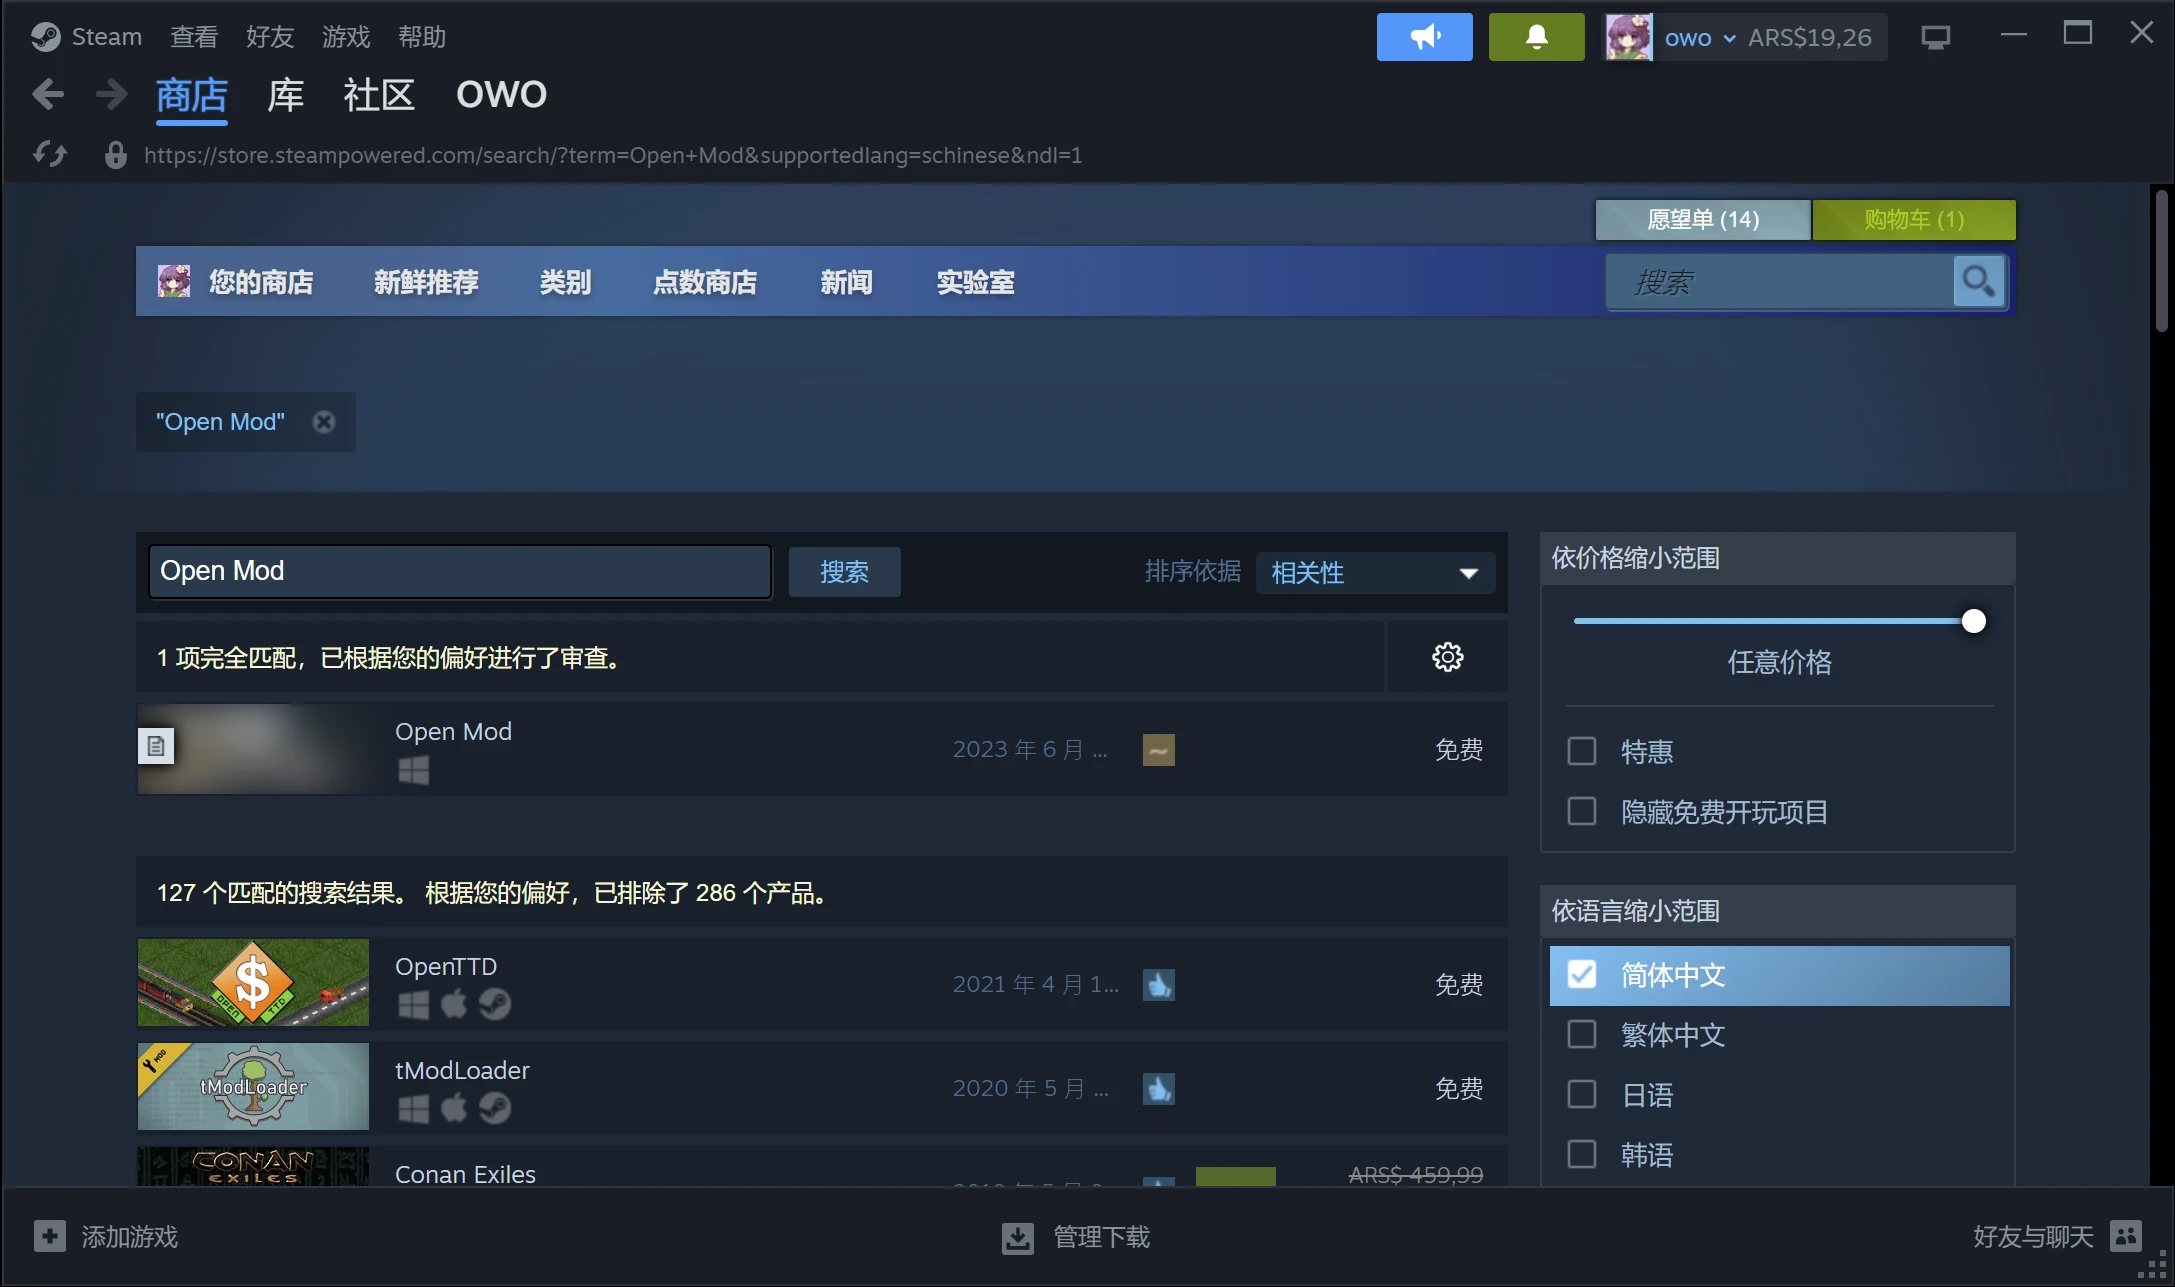Viewport: 2175px width, 1287px height.
Task: Switch to the 社区 tab
Action: pos(378,94)
